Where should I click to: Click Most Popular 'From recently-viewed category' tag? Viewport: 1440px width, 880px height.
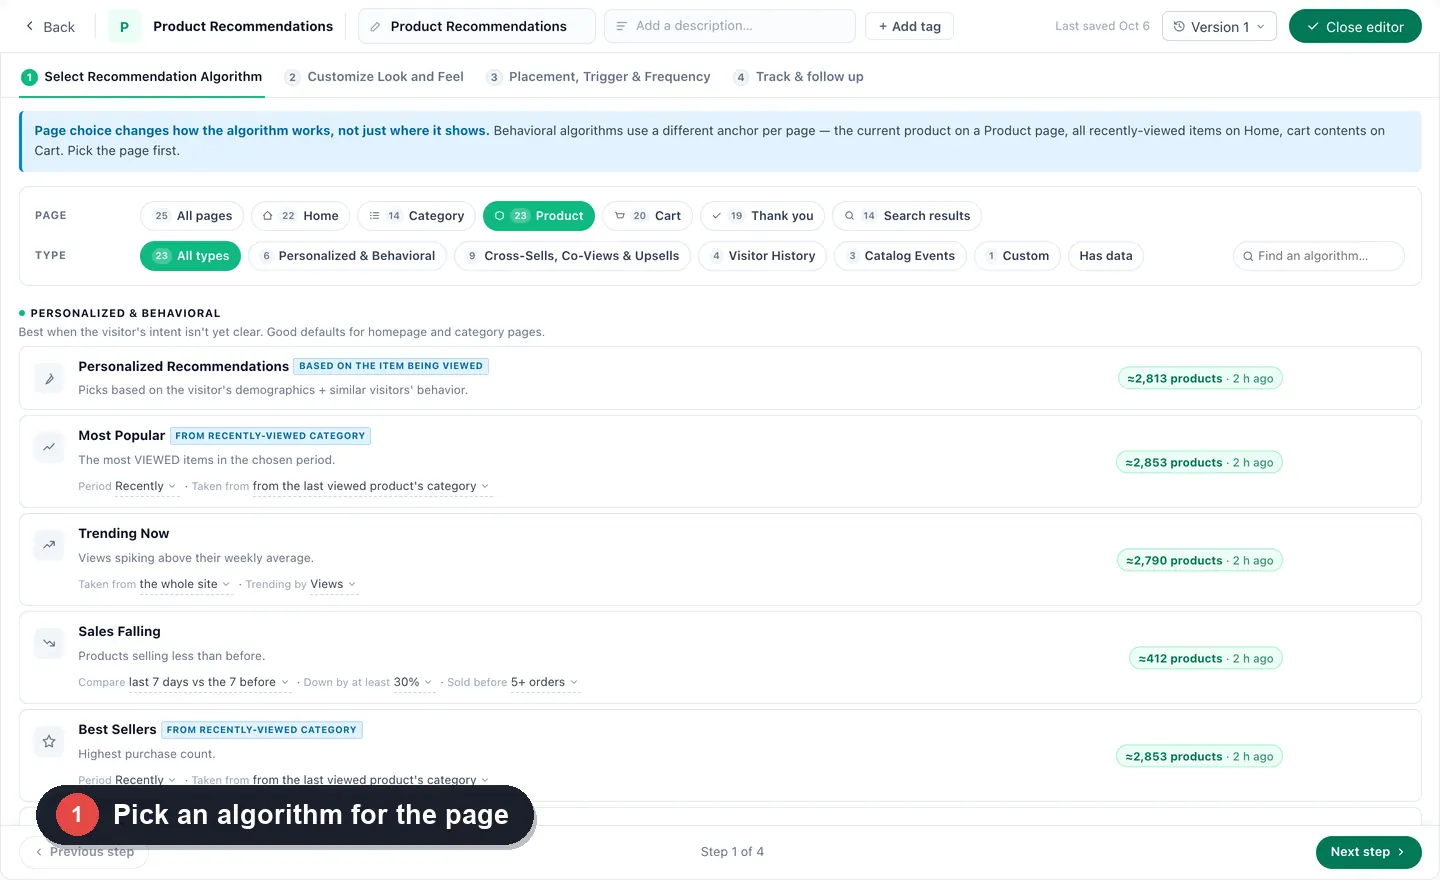(x=270, y=436)
